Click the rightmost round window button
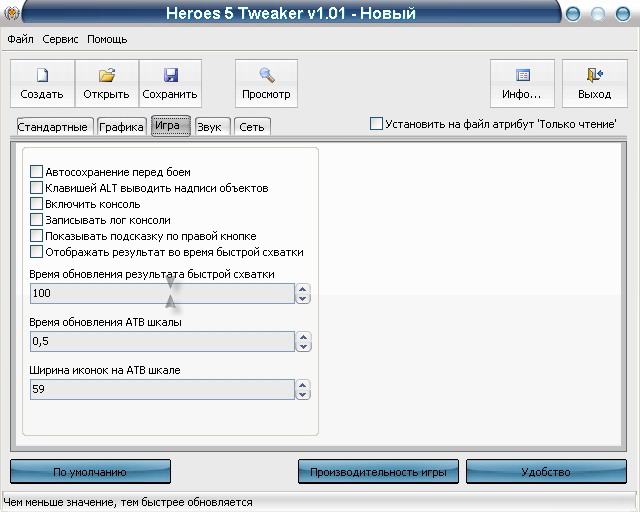The image size is (640, 512). coord(622,14)
